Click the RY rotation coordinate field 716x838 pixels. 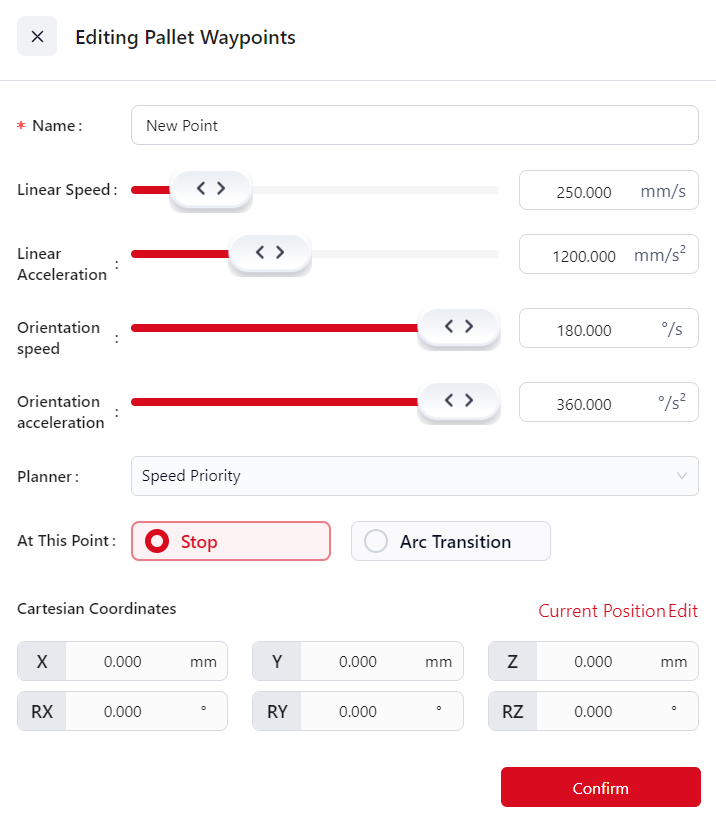(x=358, y=711)
